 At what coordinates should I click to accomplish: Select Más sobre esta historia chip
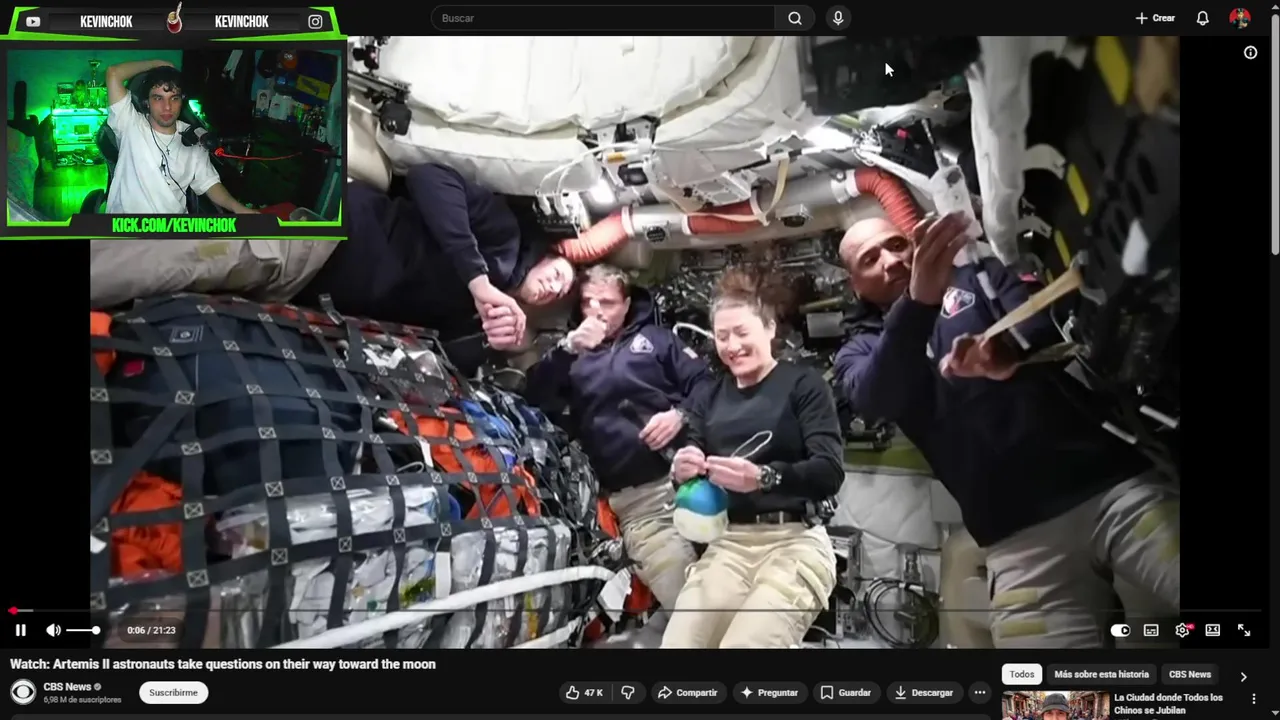coord(1102,674)
